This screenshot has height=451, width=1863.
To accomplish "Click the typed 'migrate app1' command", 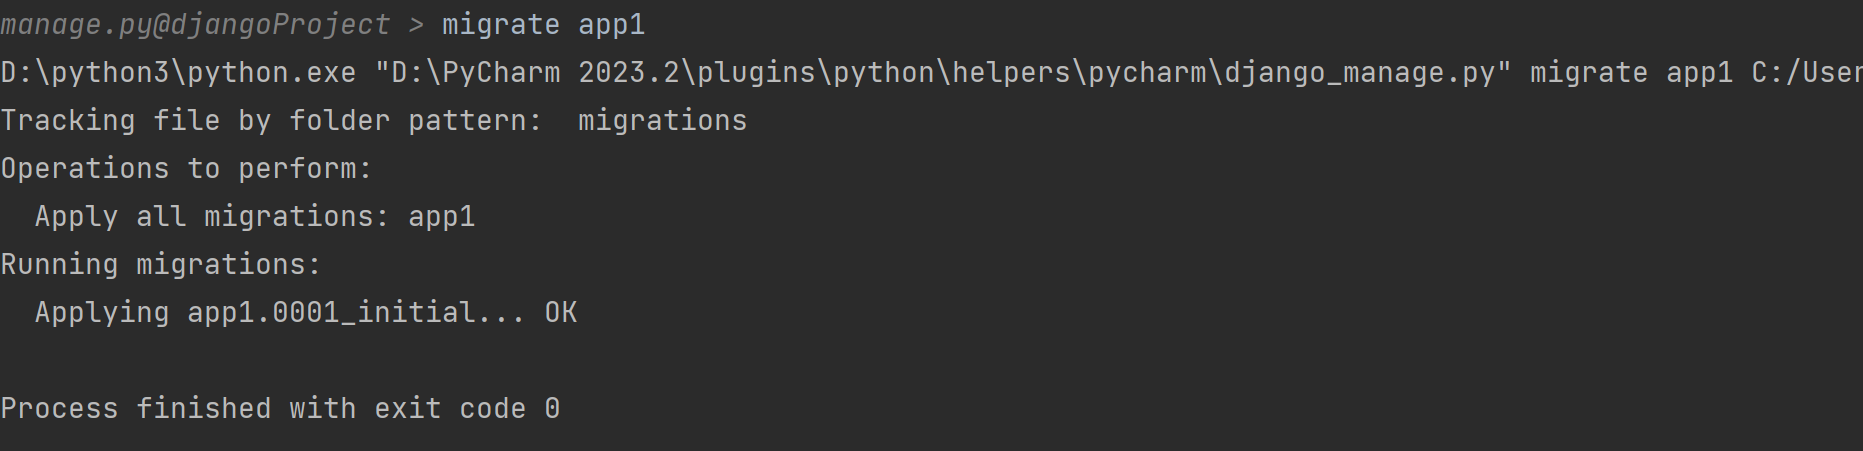I will point(544,25).
